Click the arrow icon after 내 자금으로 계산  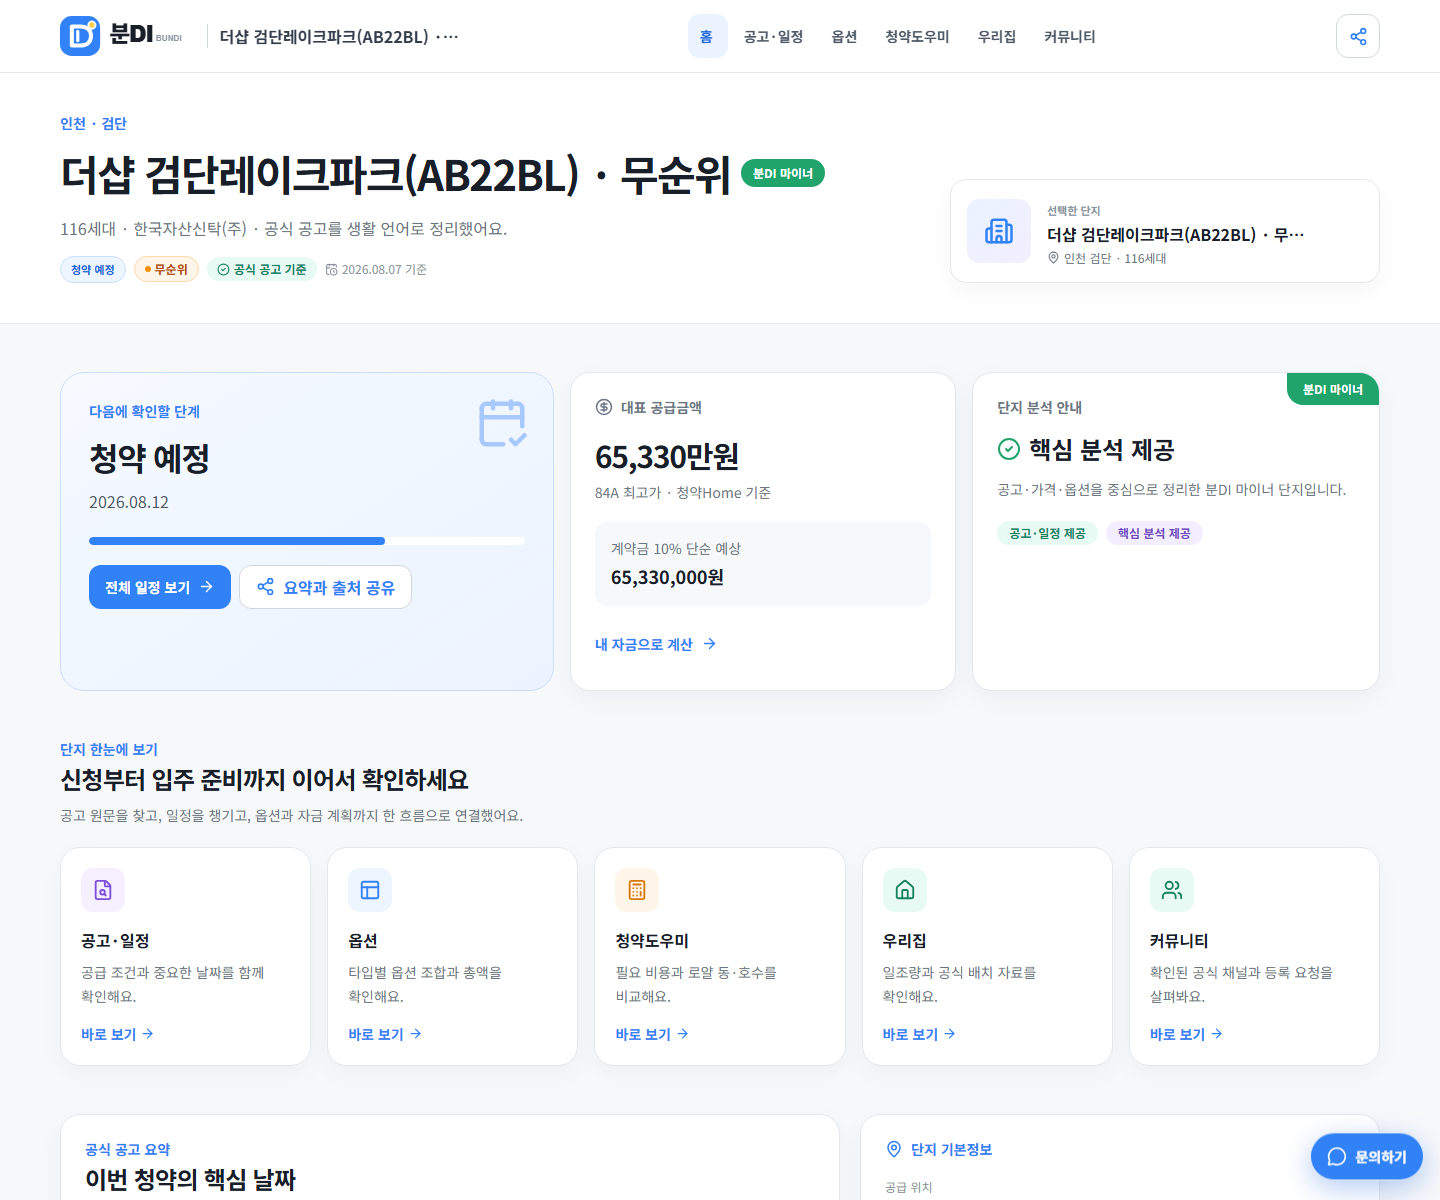pyautogui.click(x=710, y=644)
